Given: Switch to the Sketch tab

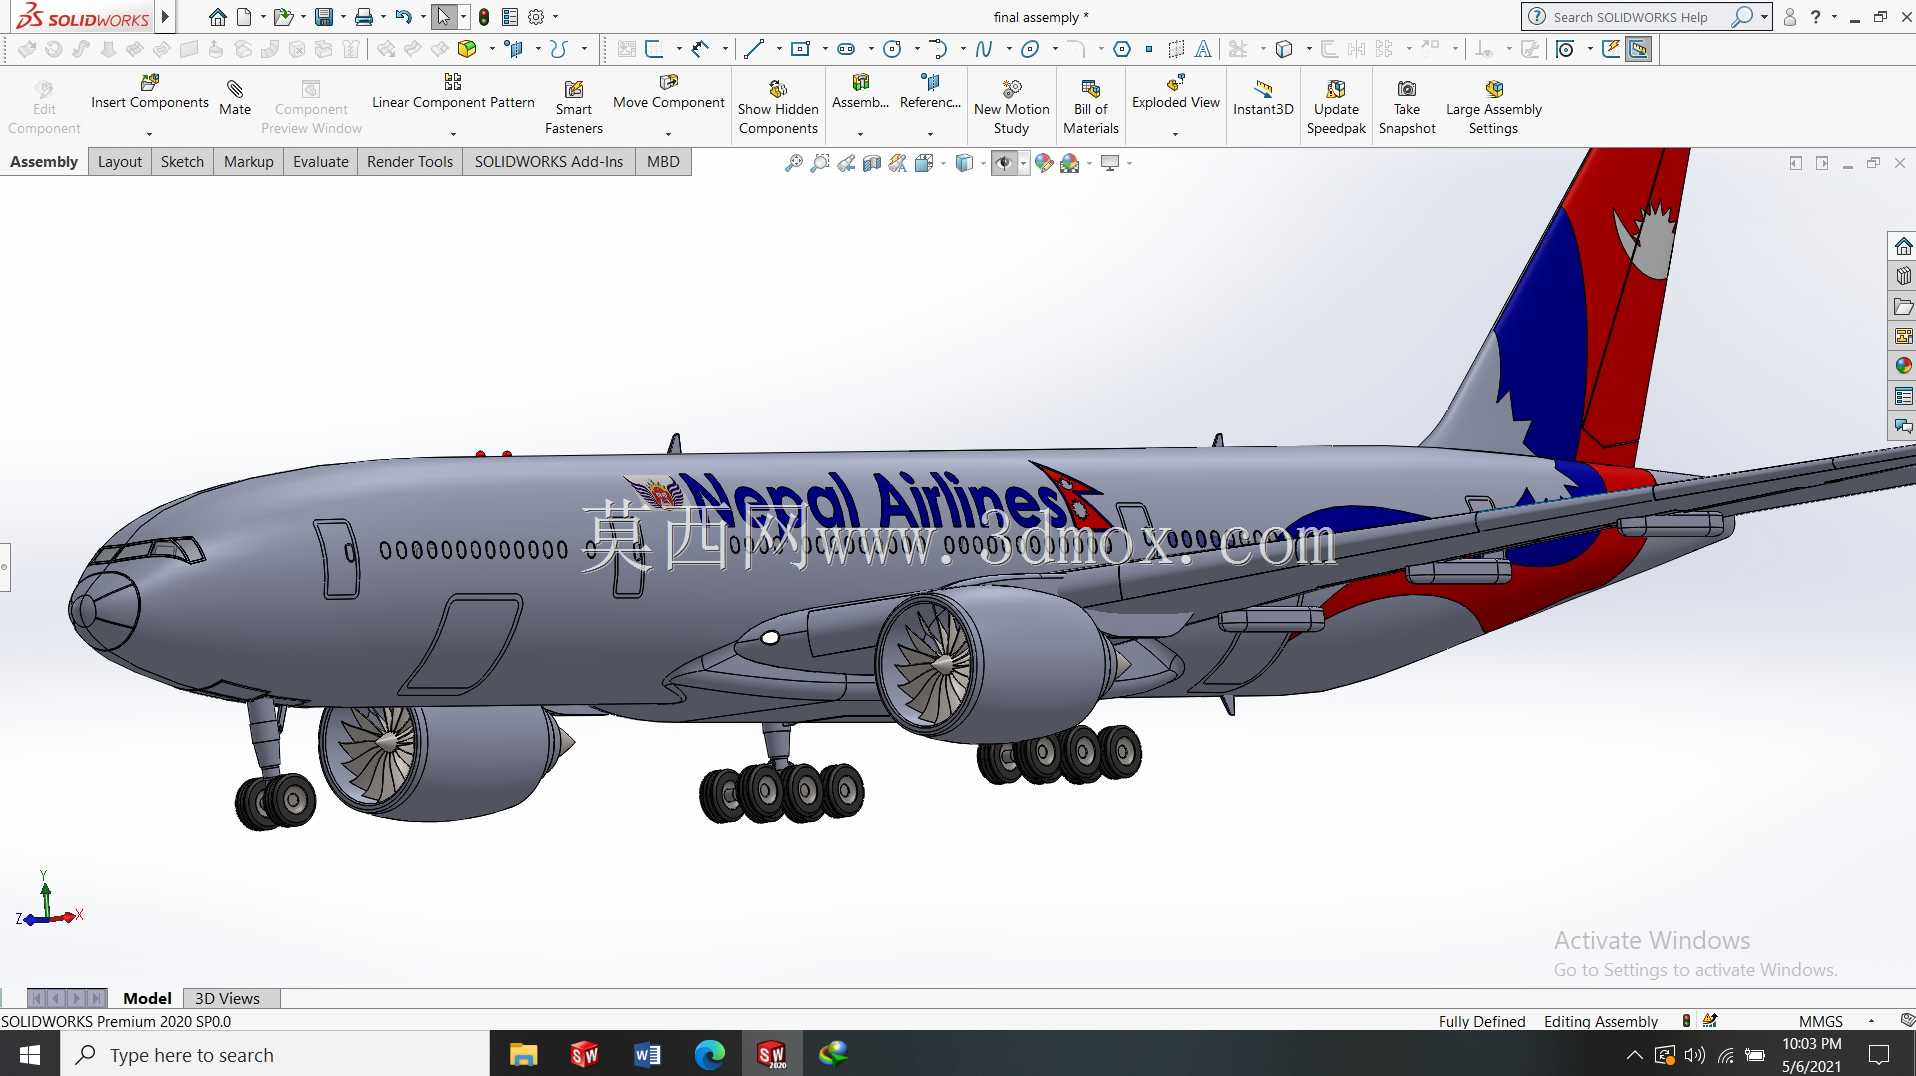Looking at the screenshot, I should (182, 162).
